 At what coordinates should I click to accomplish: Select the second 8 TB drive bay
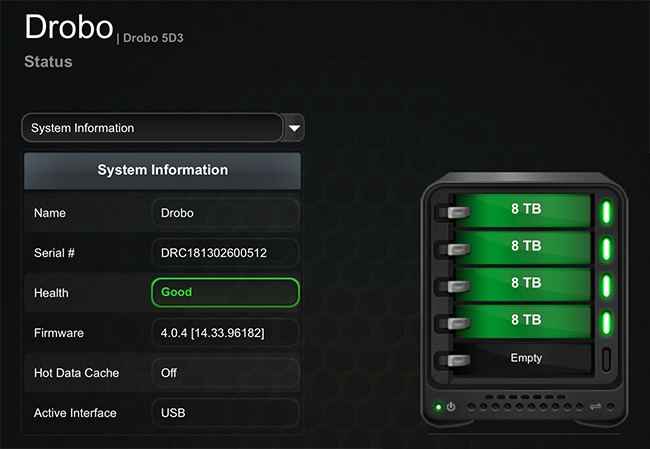click(x=523, y=246)
